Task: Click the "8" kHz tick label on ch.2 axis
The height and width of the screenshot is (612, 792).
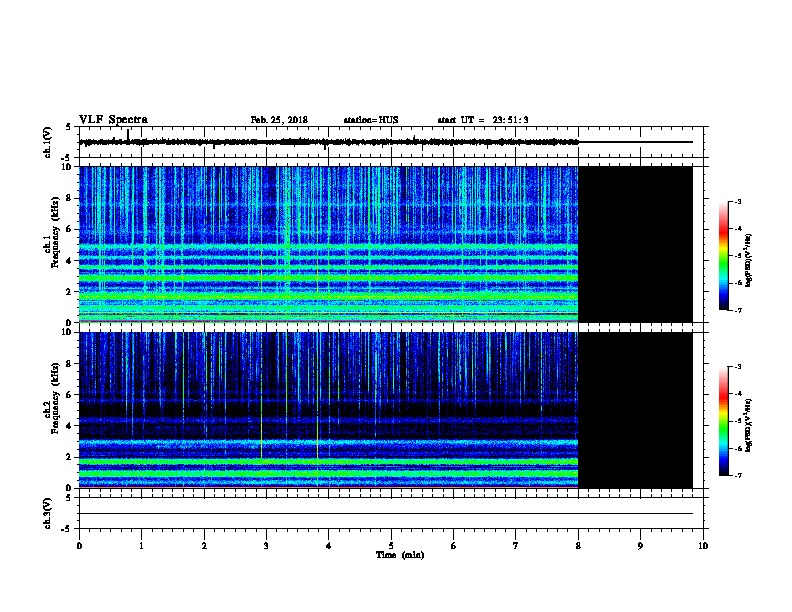Action: point(69,364)
